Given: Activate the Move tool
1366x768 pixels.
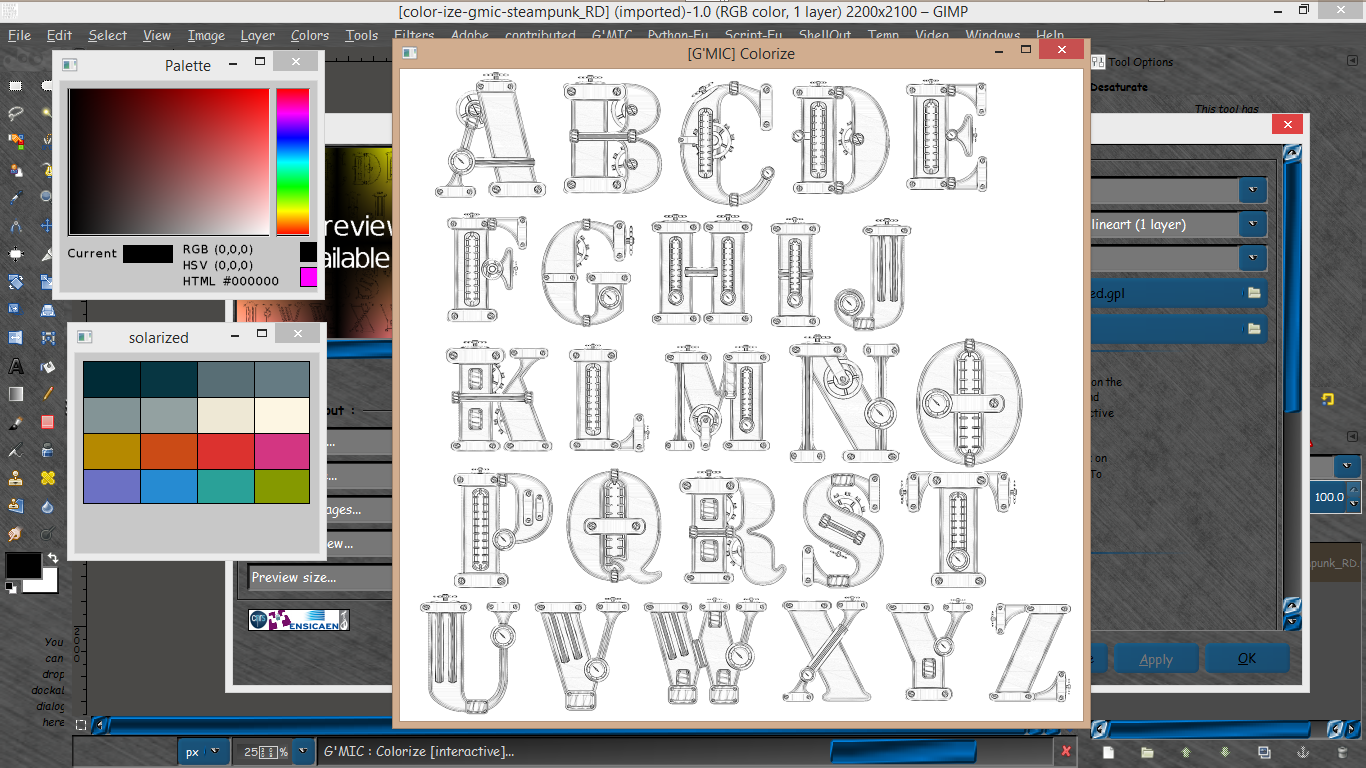Looking at the screenshot, I should click(47, 226).
